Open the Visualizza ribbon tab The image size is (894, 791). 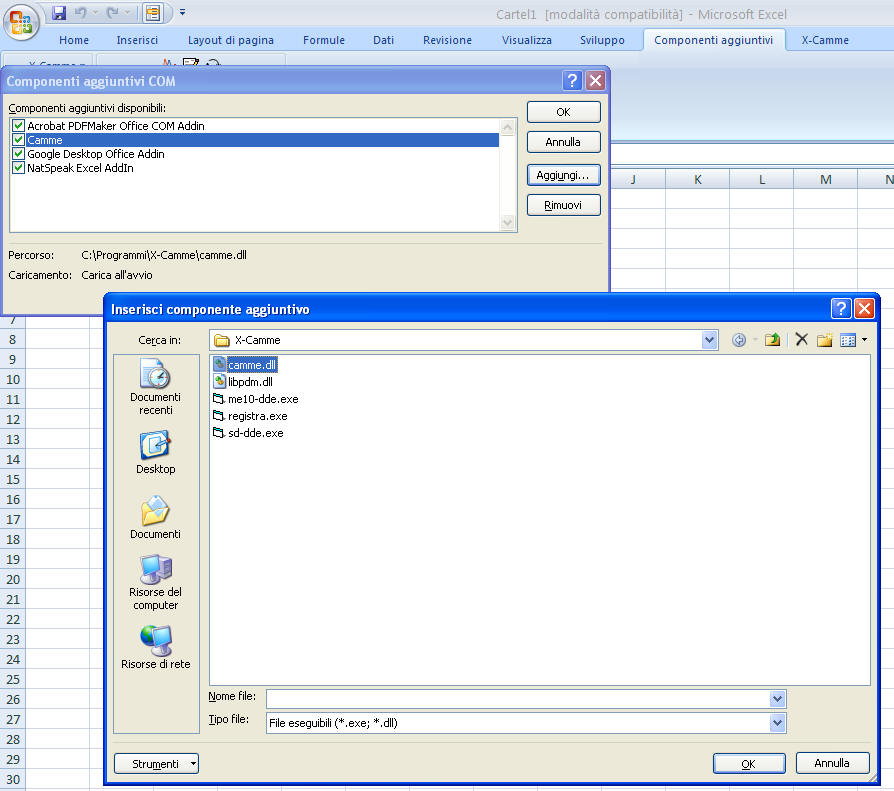point(527,40)
